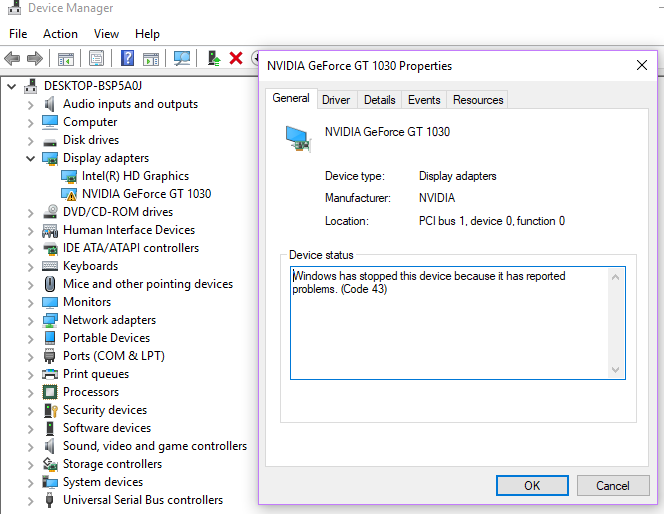Collapse the DESKTOP-BSP5A0J root node

pos(12,86)
